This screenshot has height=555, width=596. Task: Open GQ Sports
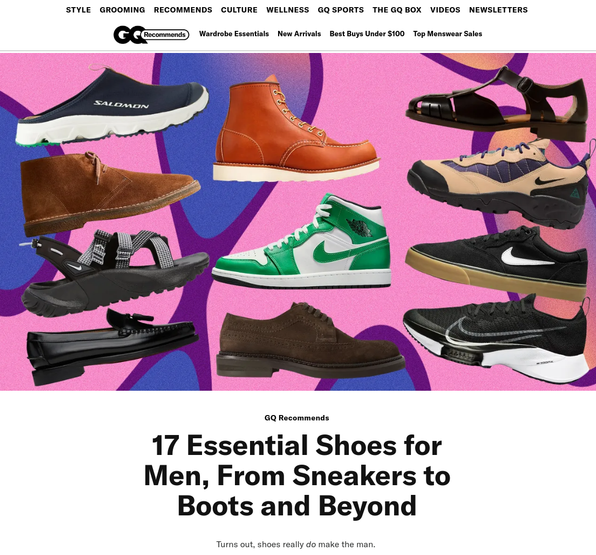pyautogui.click(x=341, y=10)
